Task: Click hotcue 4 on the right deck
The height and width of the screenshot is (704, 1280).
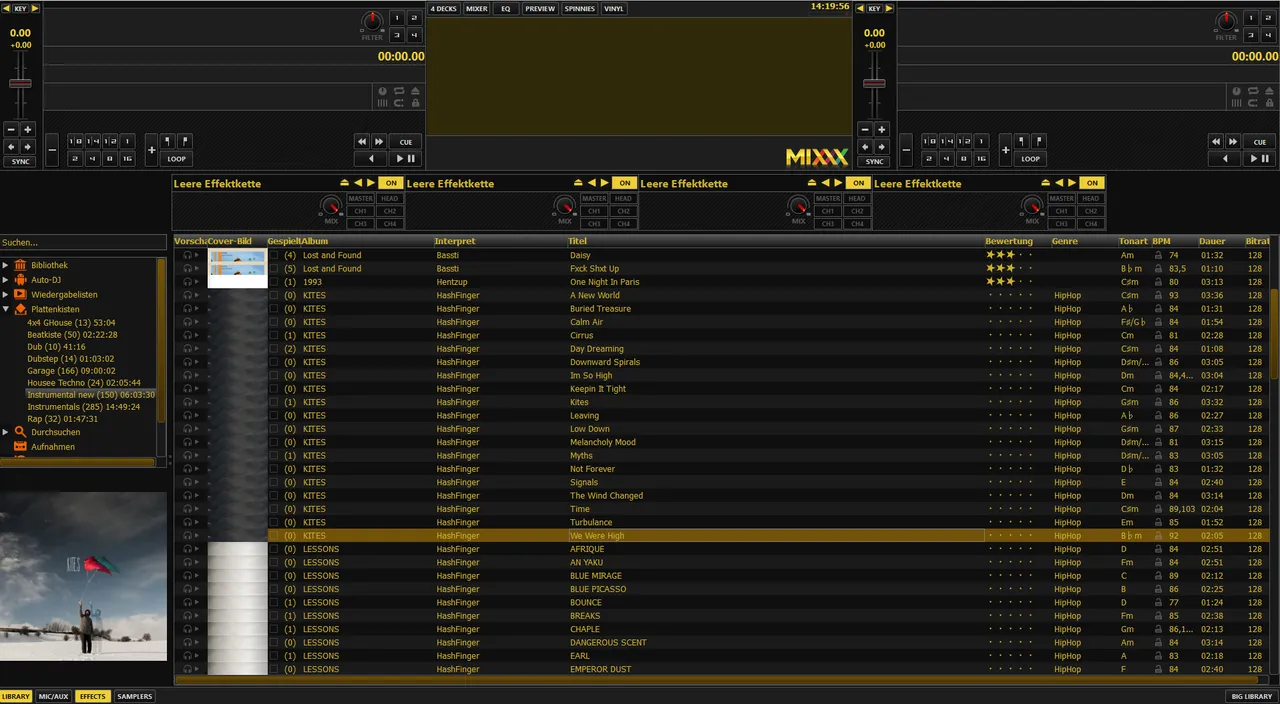Action: point(1268,35)
